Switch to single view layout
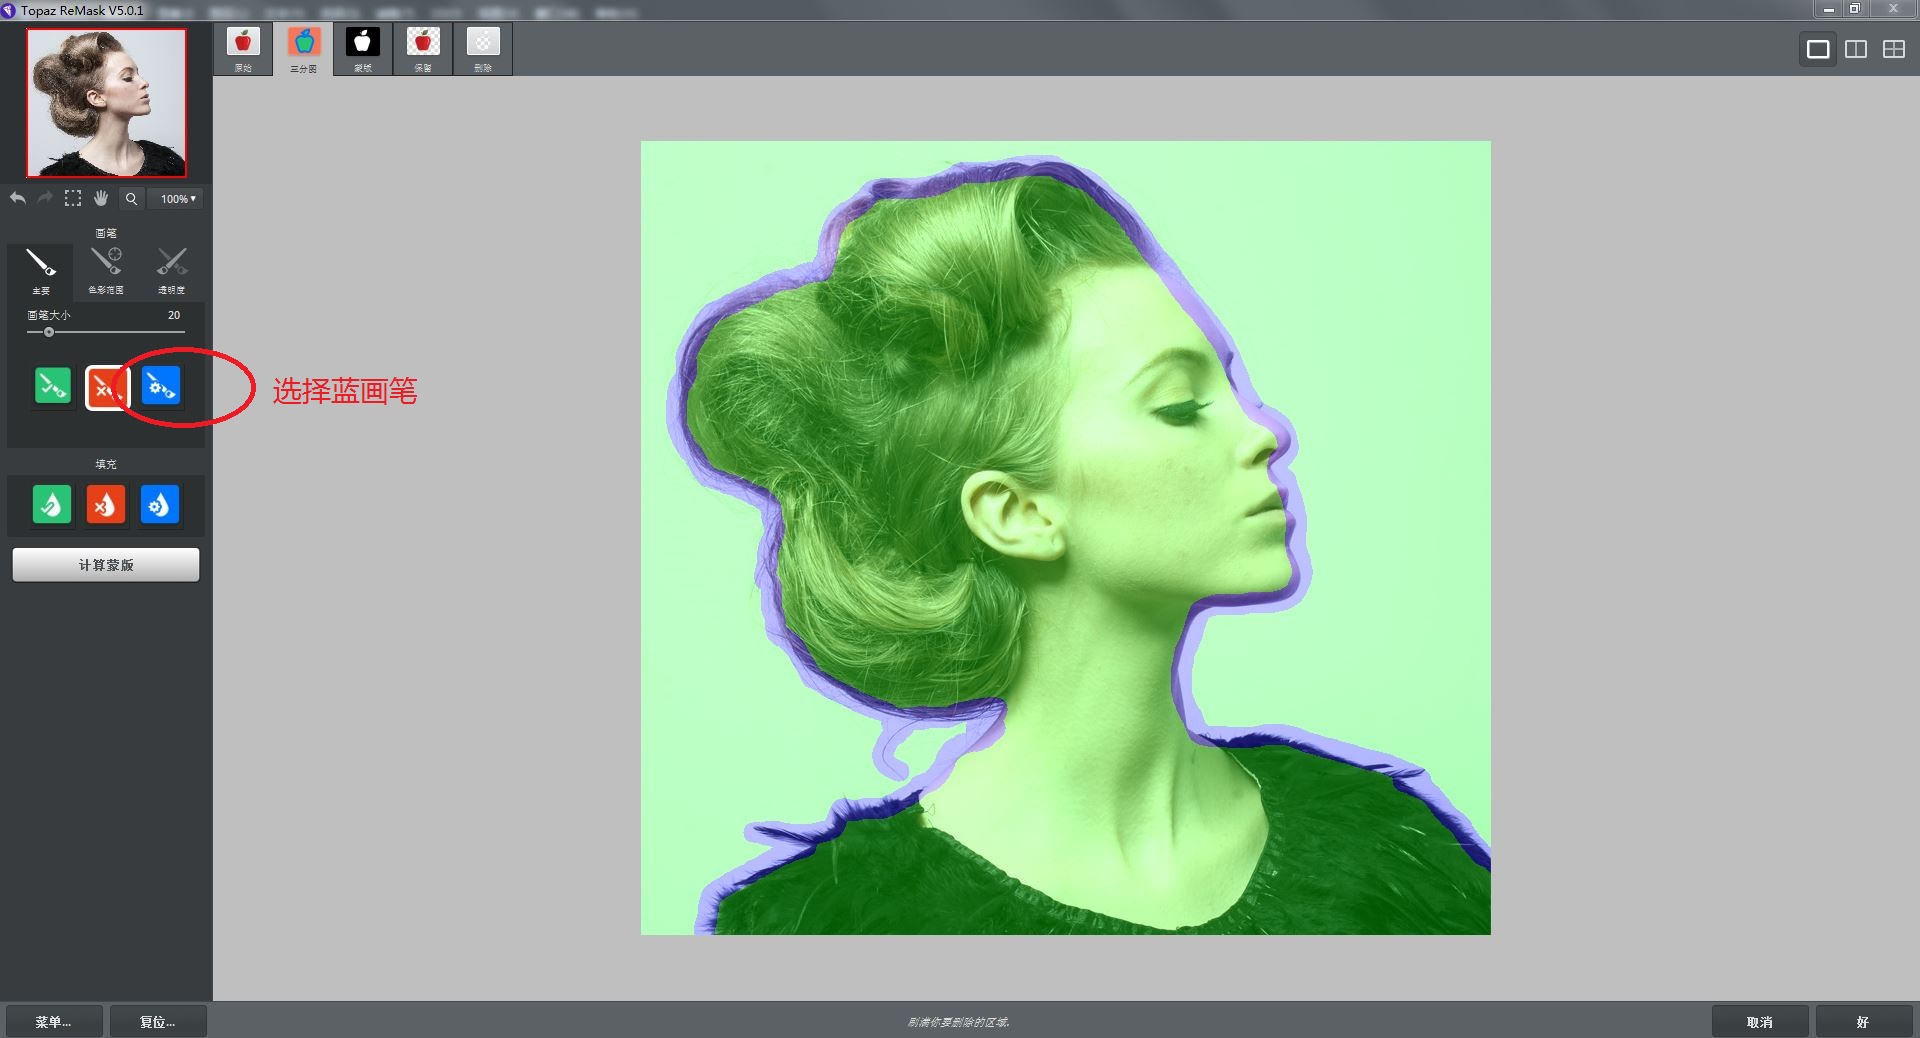Viewport: 1920px width, 1038px height. (x=1818, y=49)
